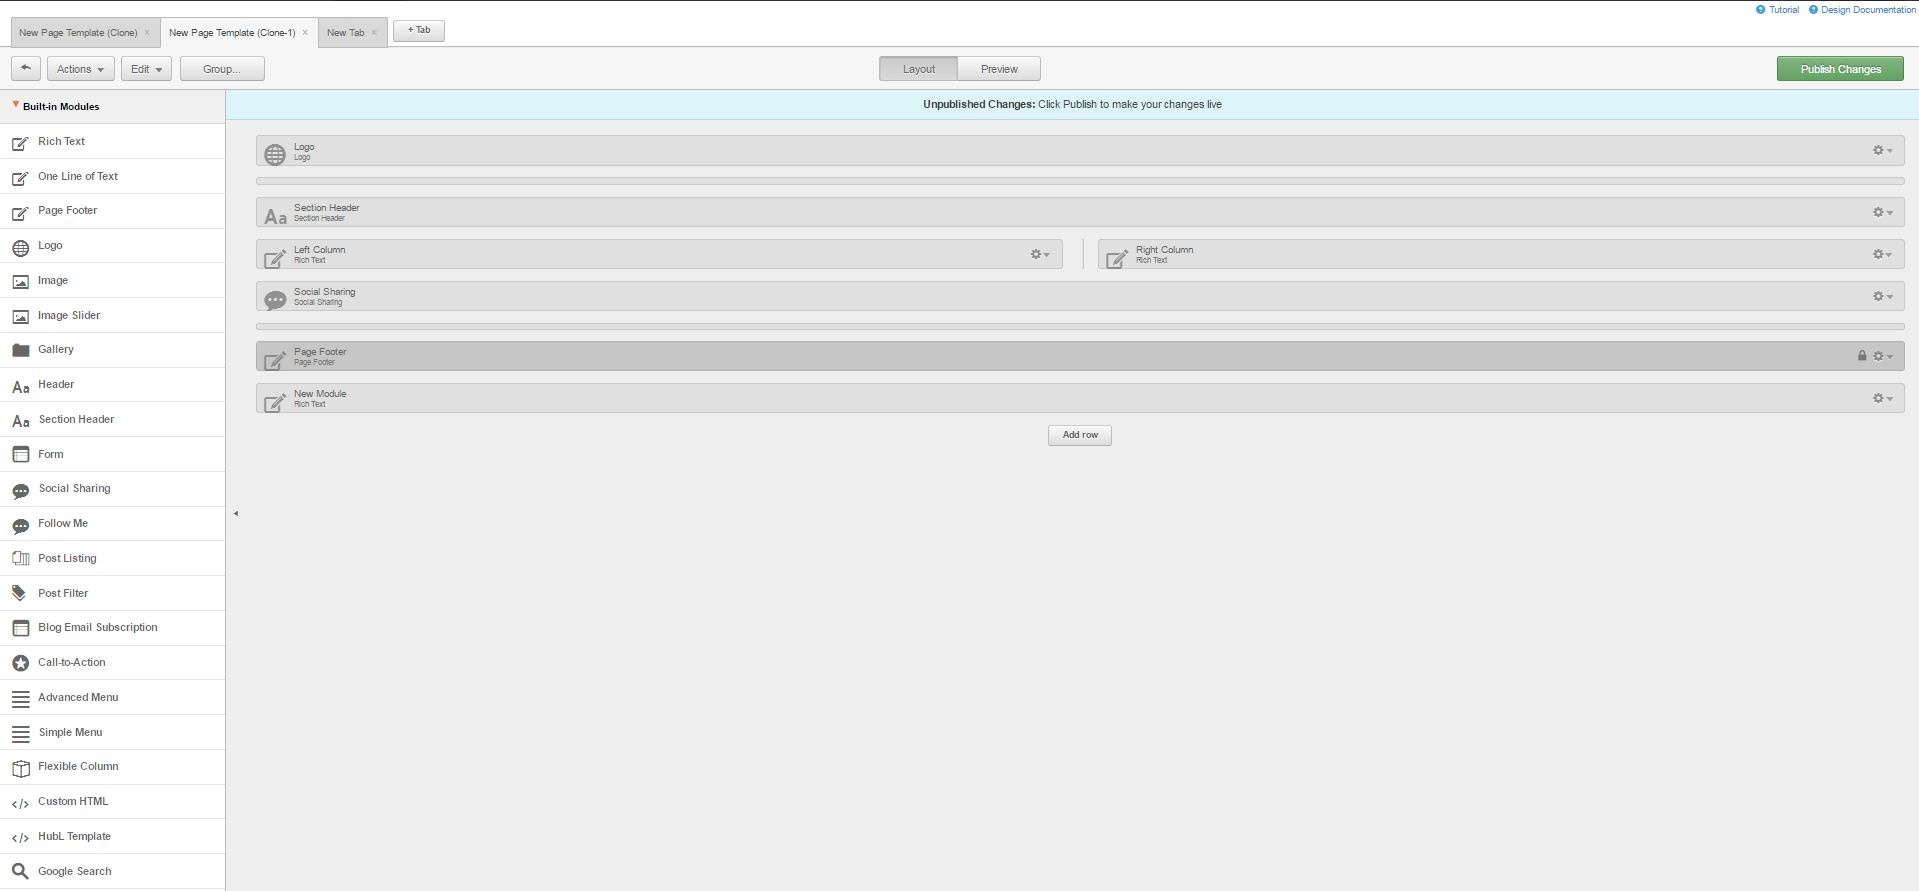1919x891 pixels.
Task: Collapse the modules sidebar using the arrow handle
Action: click(236, 513)
